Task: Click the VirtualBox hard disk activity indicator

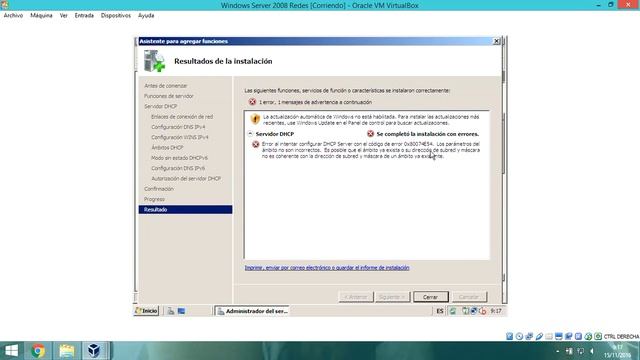Action: pyautogui.click(x=509, y=336)
